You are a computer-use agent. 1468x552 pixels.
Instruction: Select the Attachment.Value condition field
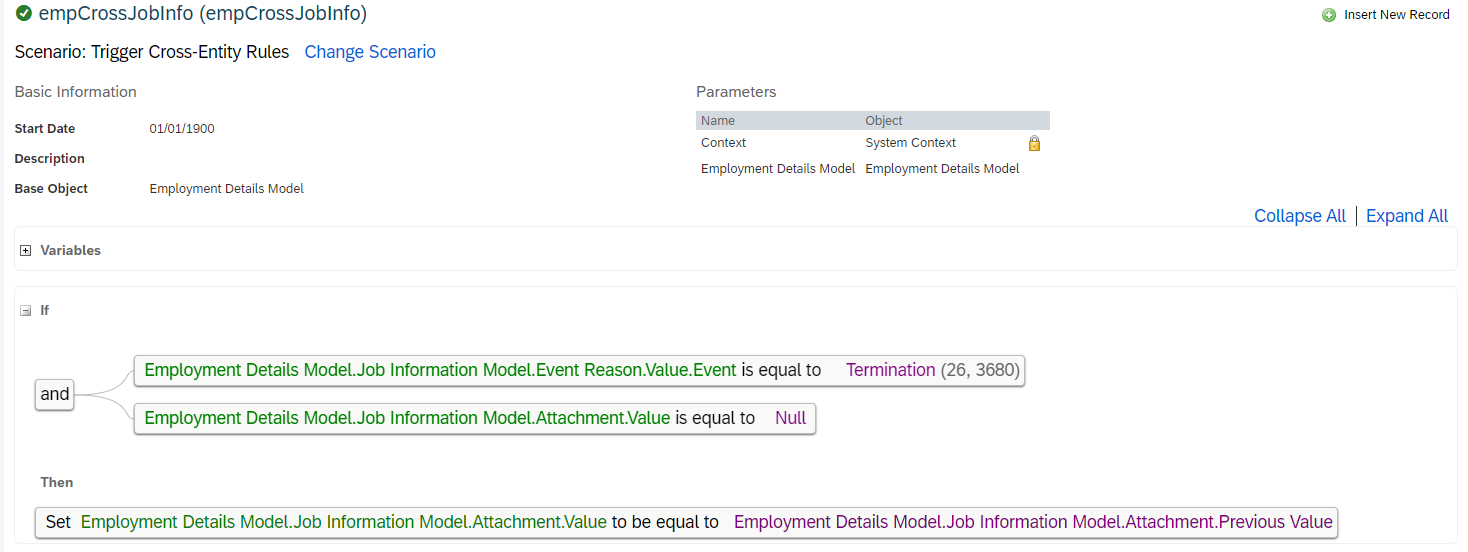(408, 418)
